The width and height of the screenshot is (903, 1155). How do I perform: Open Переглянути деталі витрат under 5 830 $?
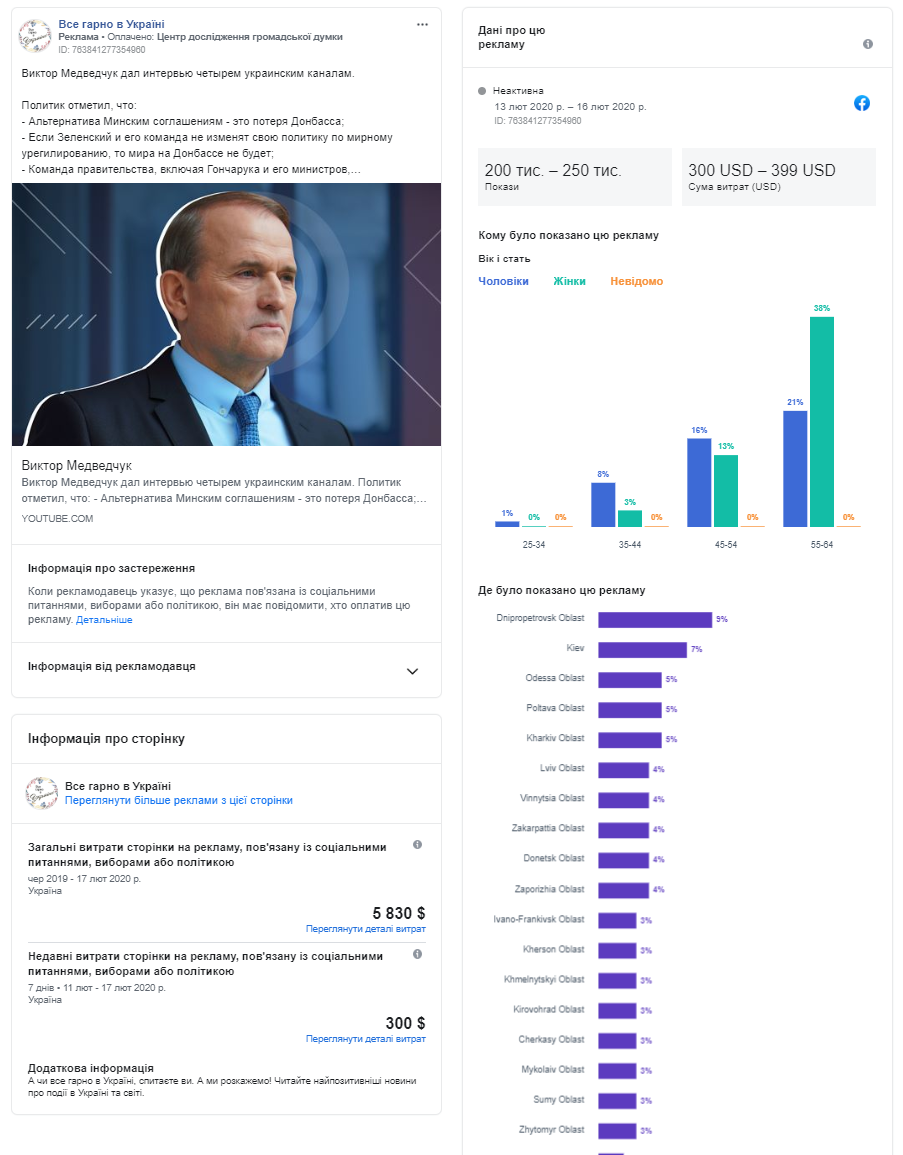click(x=365, y=929)
